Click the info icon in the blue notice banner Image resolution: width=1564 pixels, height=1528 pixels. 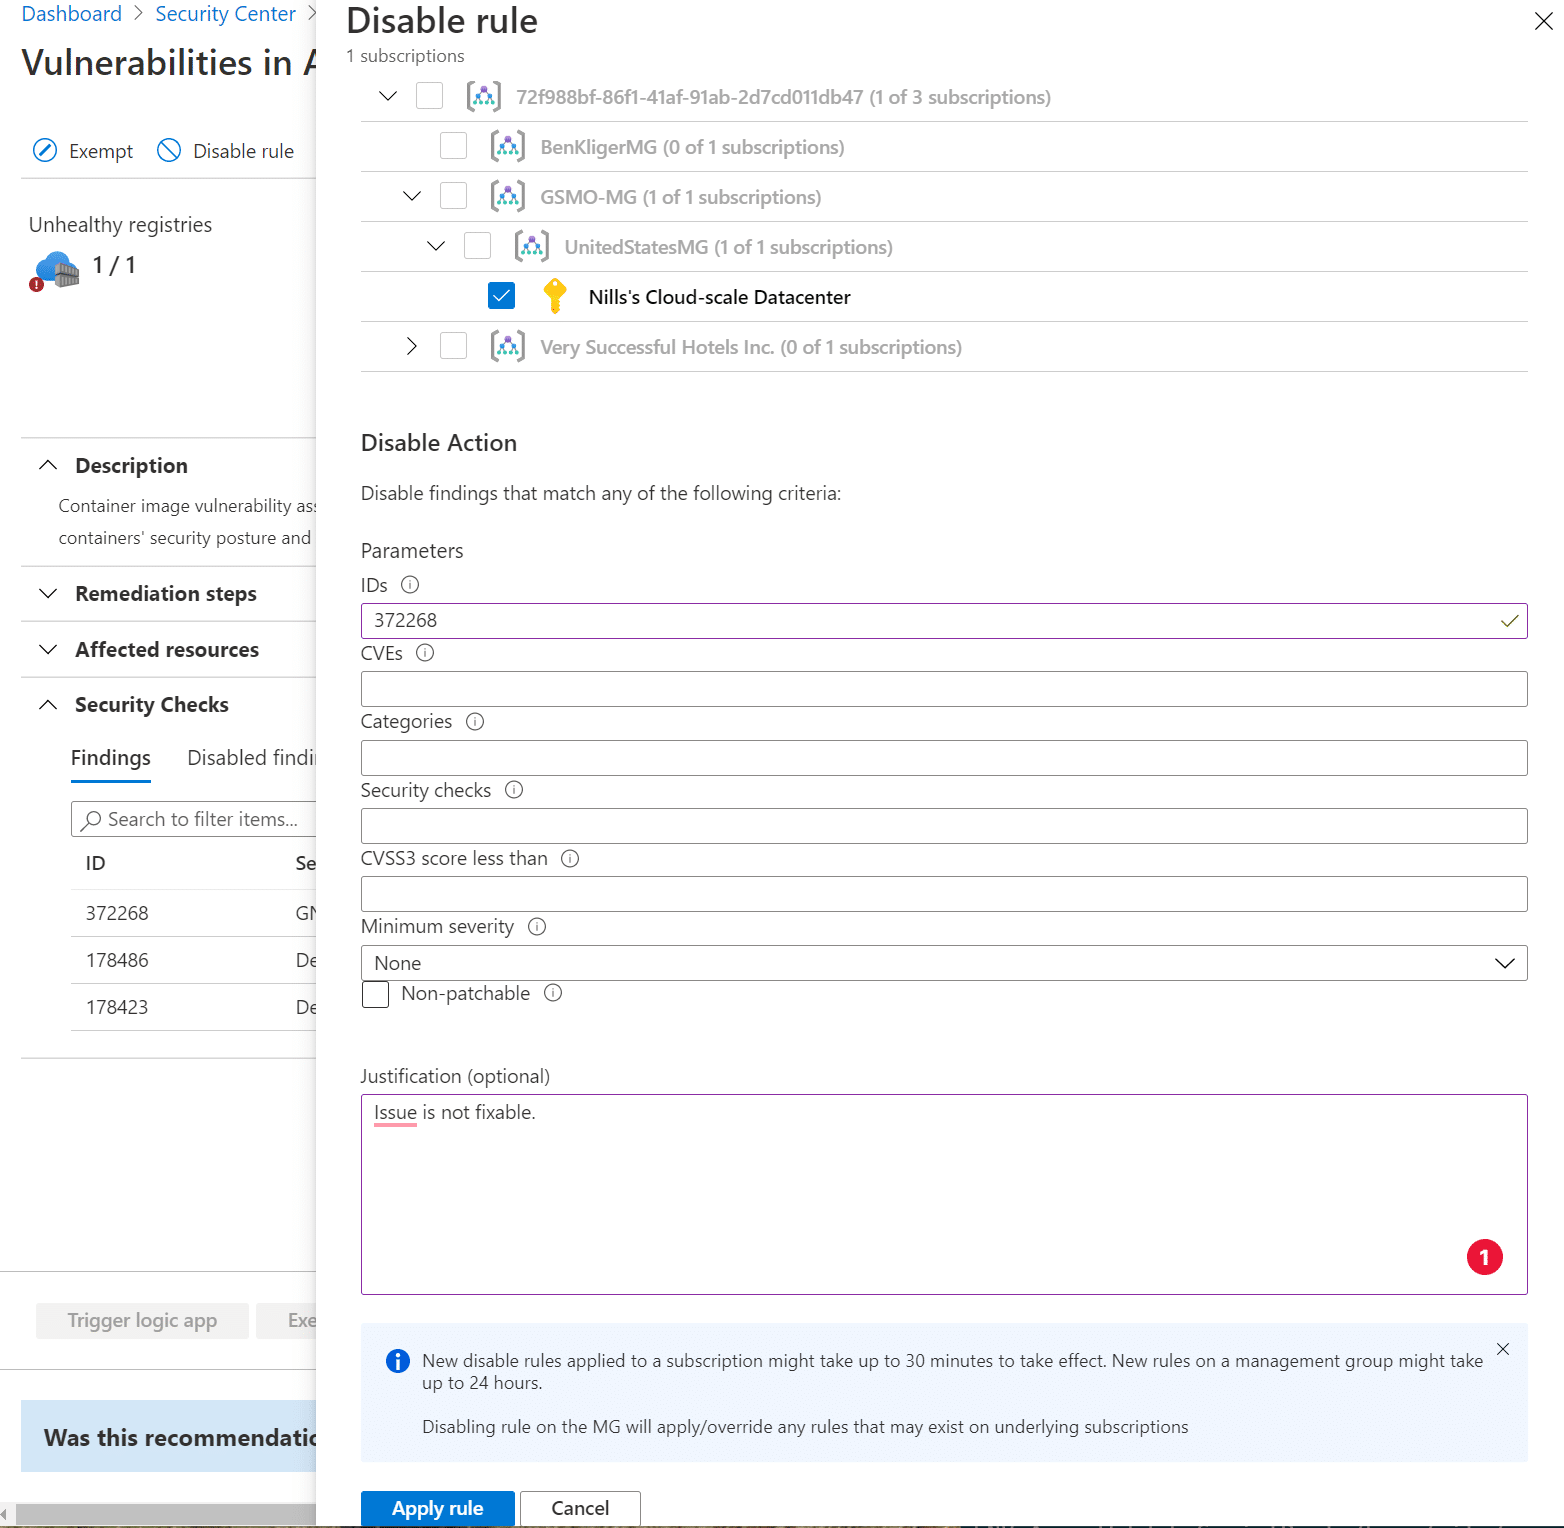[396, 1361]
